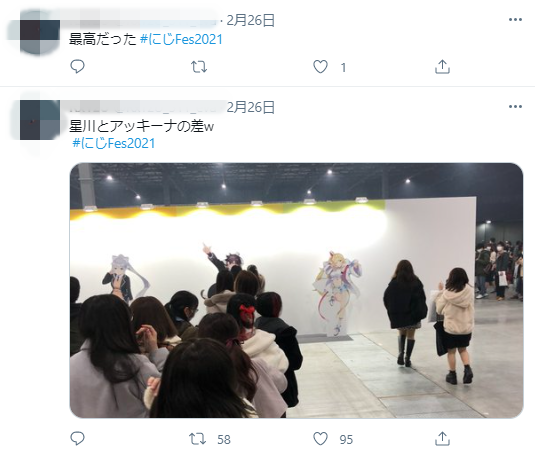Image resolution: width=535 pixels, height=456 pixels.
Task: Open more options for first tweet
Action: click(515, 20)
